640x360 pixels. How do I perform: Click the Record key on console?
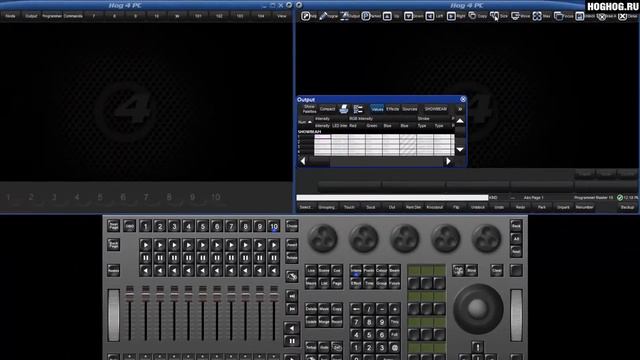337,322
